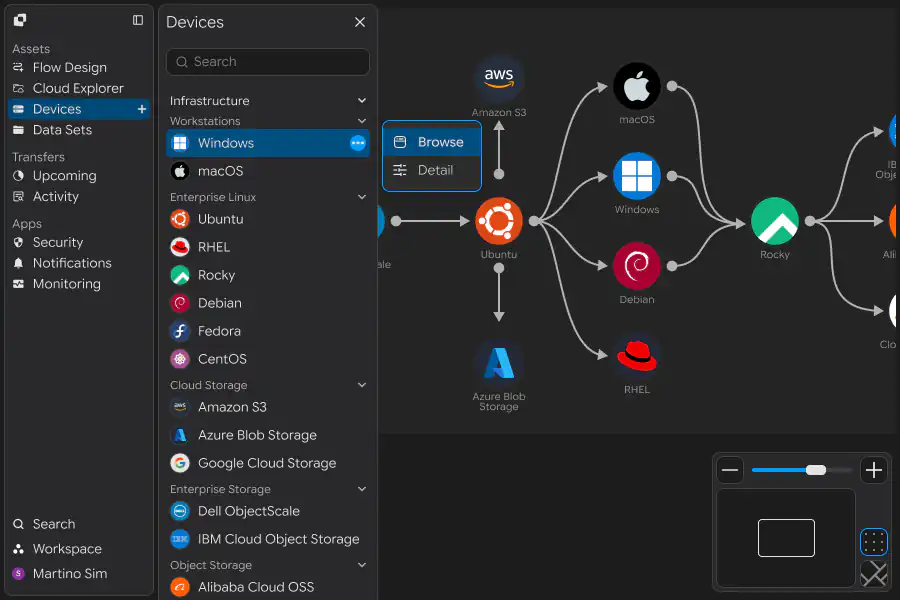Open Windows device more options button
Screen dimensions: 900x600
coord(358,143)
